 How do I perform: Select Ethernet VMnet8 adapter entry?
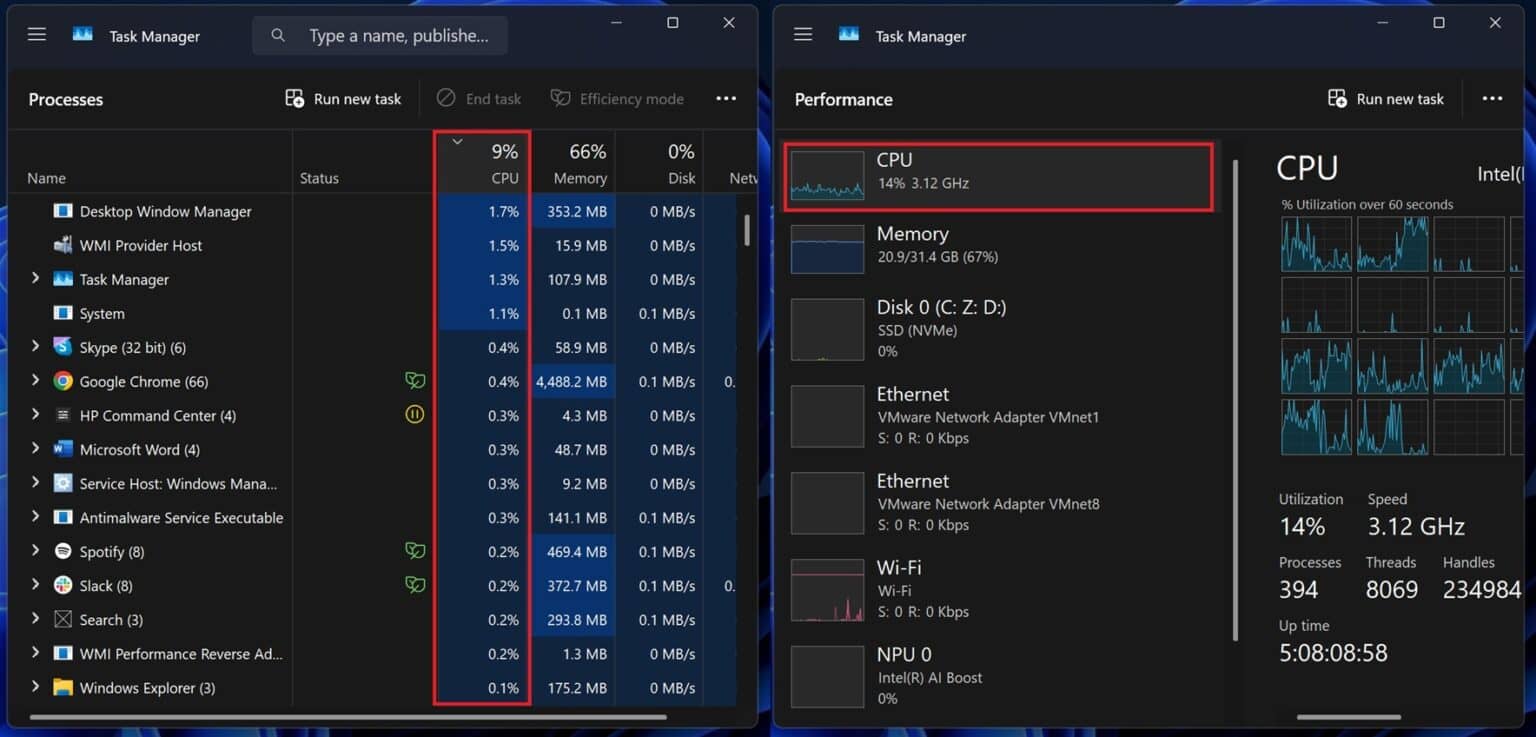(x=998, y=503)
